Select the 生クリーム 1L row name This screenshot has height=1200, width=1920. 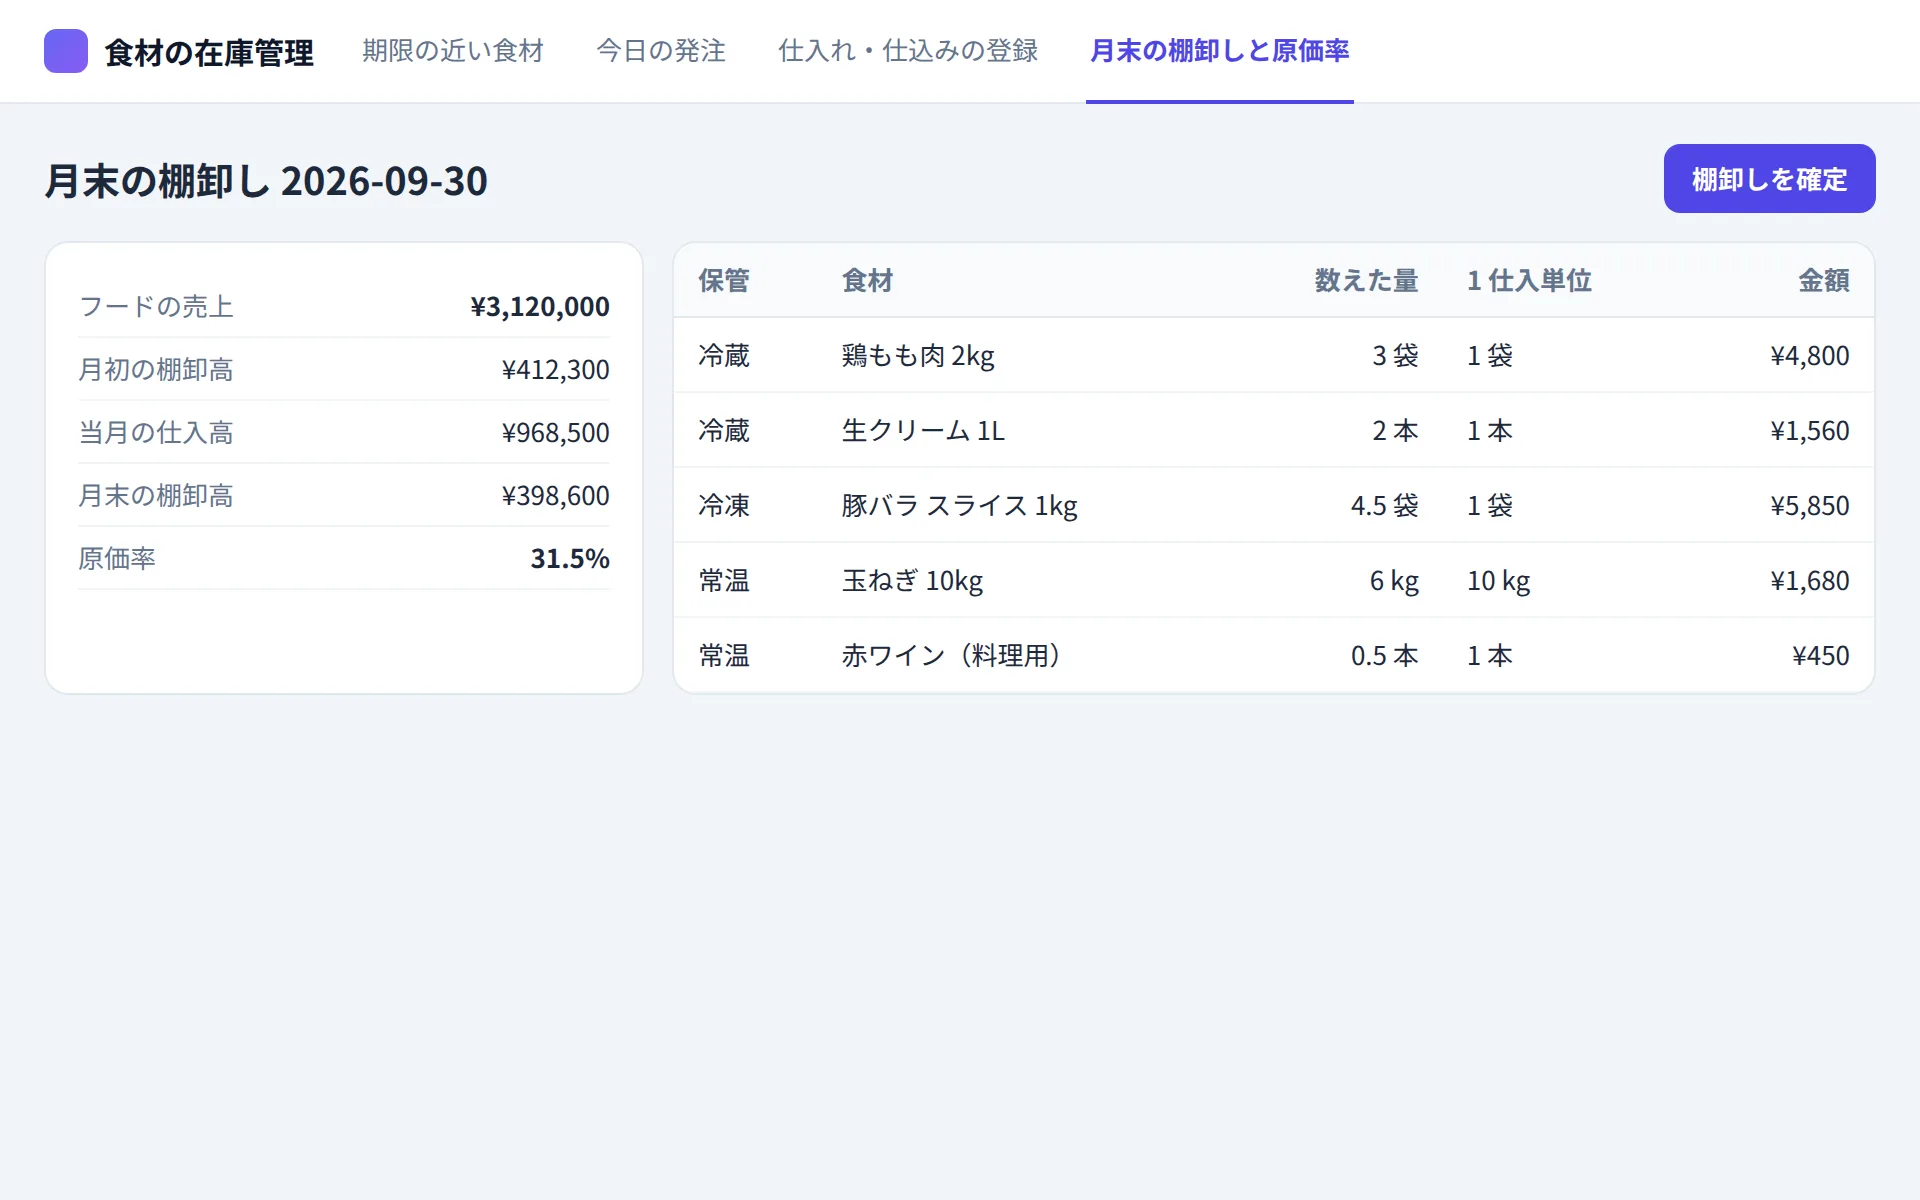[923, 431]
